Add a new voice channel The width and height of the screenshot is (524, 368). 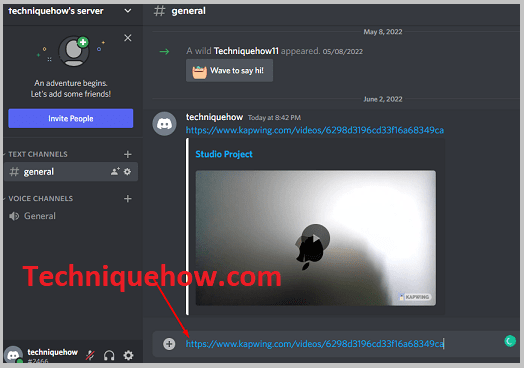(x=127, y=199)
